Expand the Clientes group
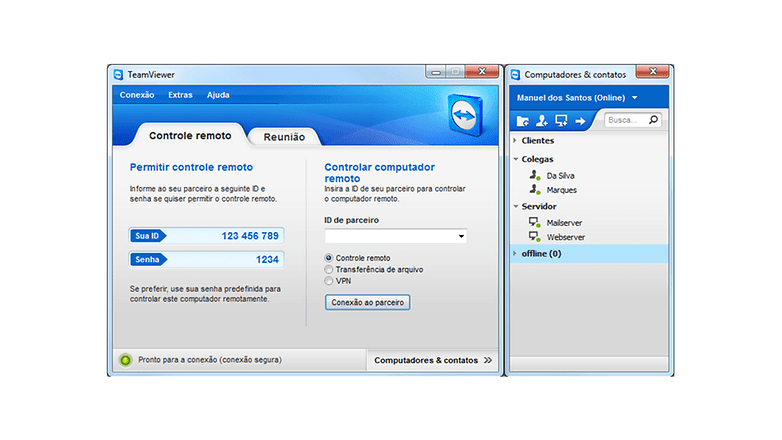The width and height of the screenshot is (782, 440). click(515, 141)
